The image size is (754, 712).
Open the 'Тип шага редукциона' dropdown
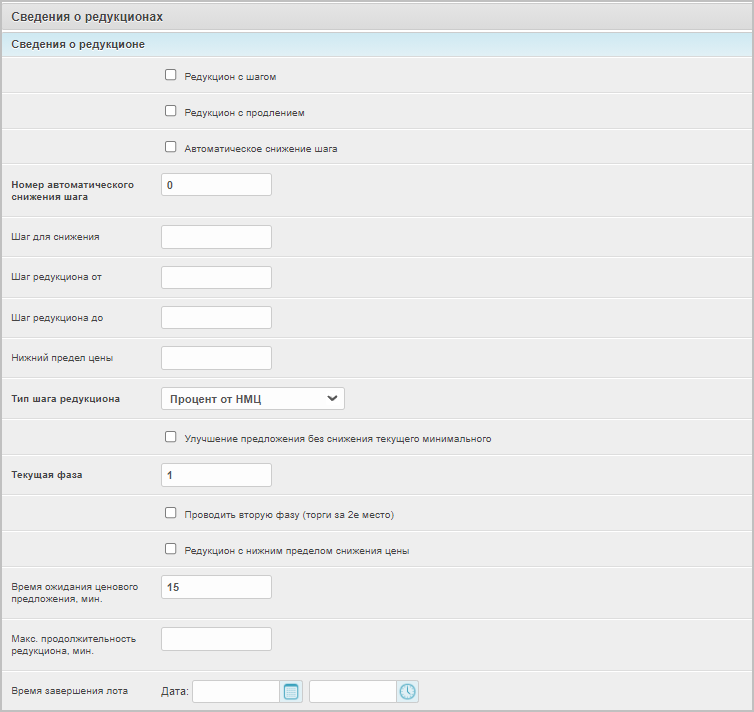point(252,399)
